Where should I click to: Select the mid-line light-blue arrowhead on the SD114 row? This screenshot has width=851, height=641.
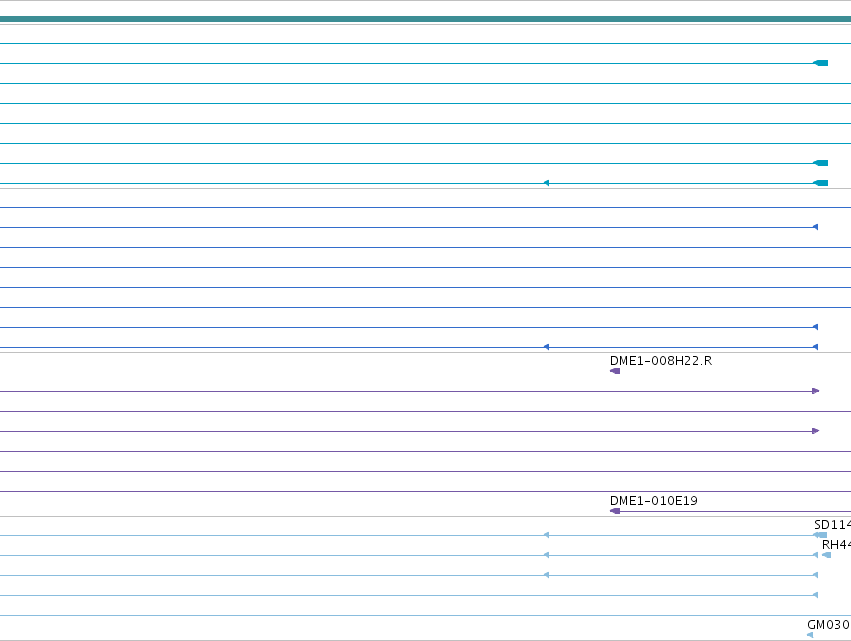point(547,535)
